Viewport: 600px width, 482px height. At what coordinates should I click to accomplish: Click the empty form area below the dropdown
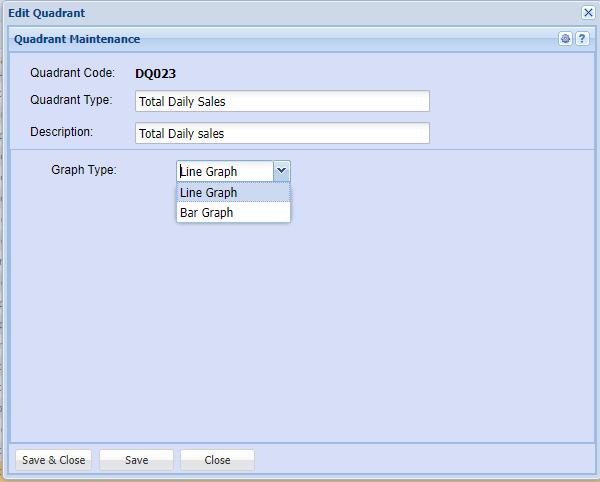click(x=300, y=330)
